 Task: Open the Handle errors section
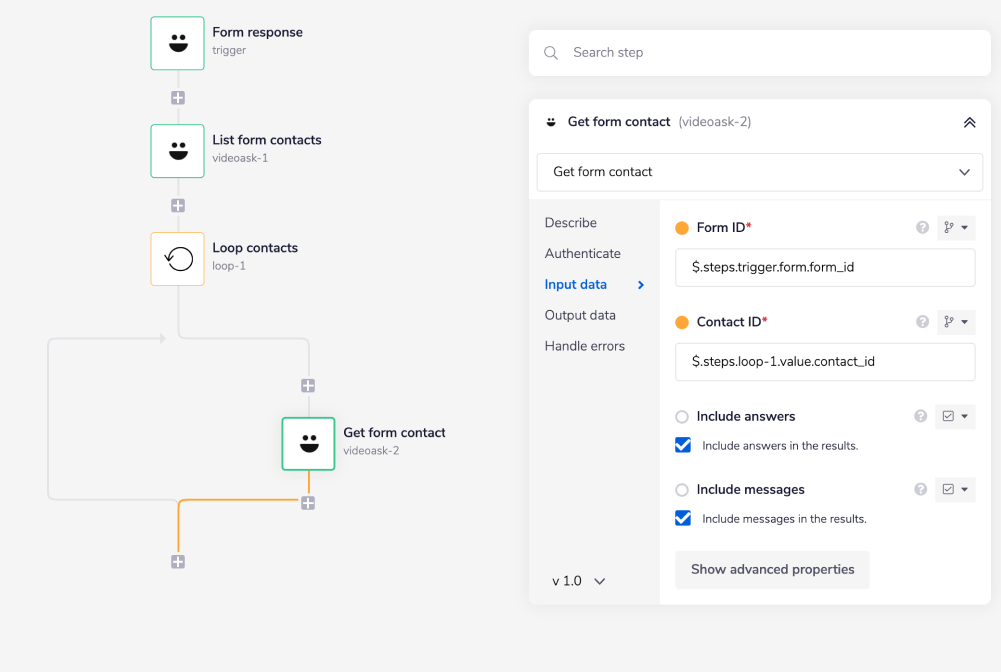(x=584, y=346)
